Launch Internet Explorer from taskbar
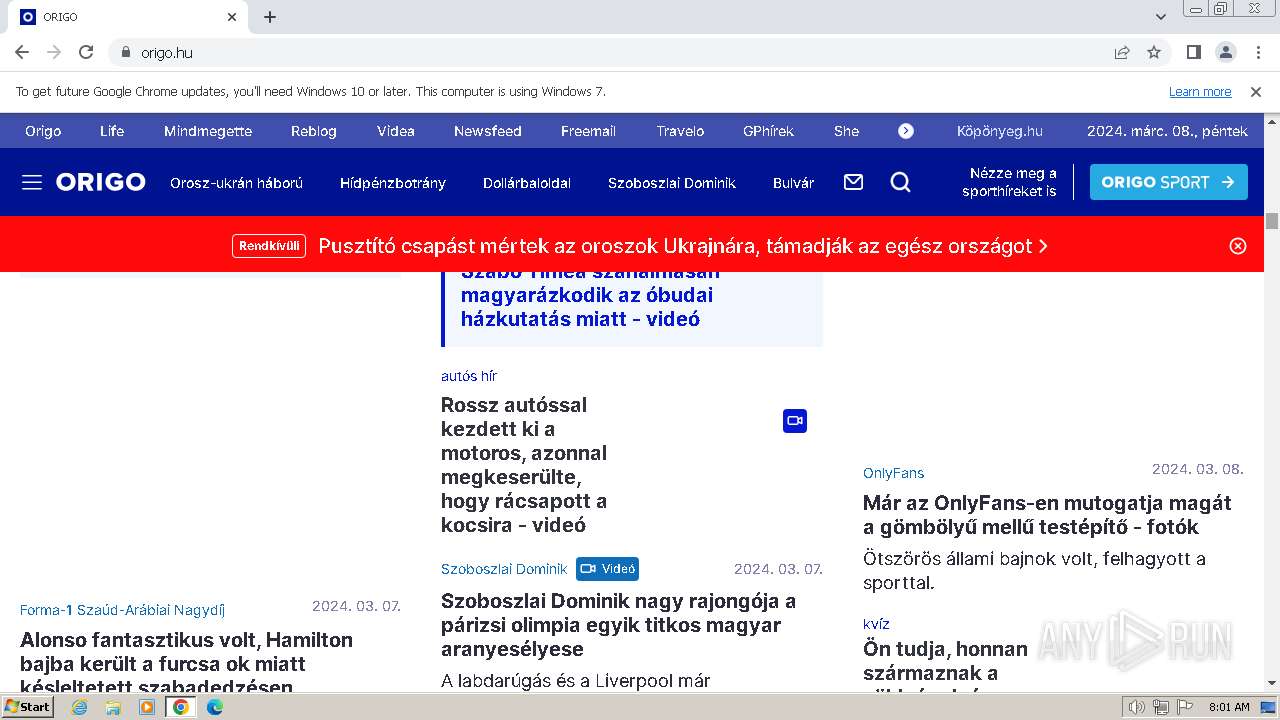1280x720 pixels. [79, 707]
